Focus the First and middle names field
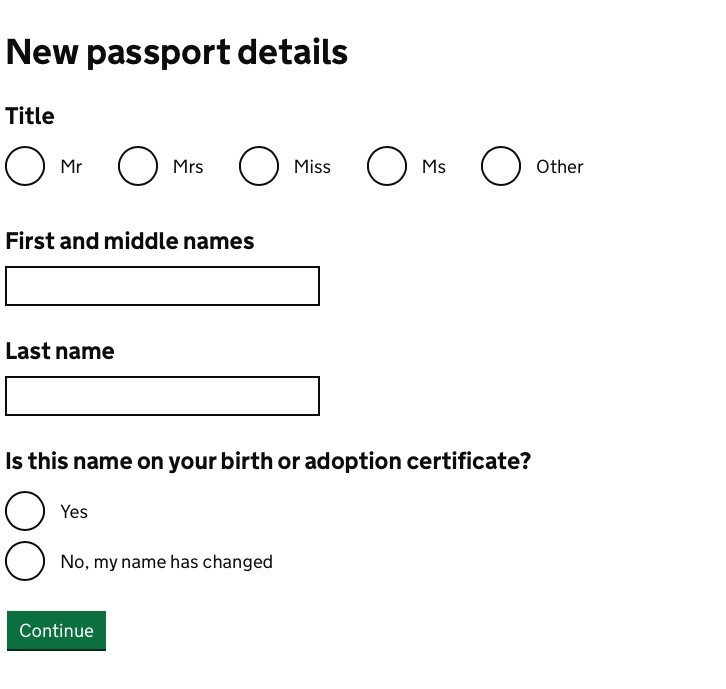The image size is (726, 689). click(162, 286)
